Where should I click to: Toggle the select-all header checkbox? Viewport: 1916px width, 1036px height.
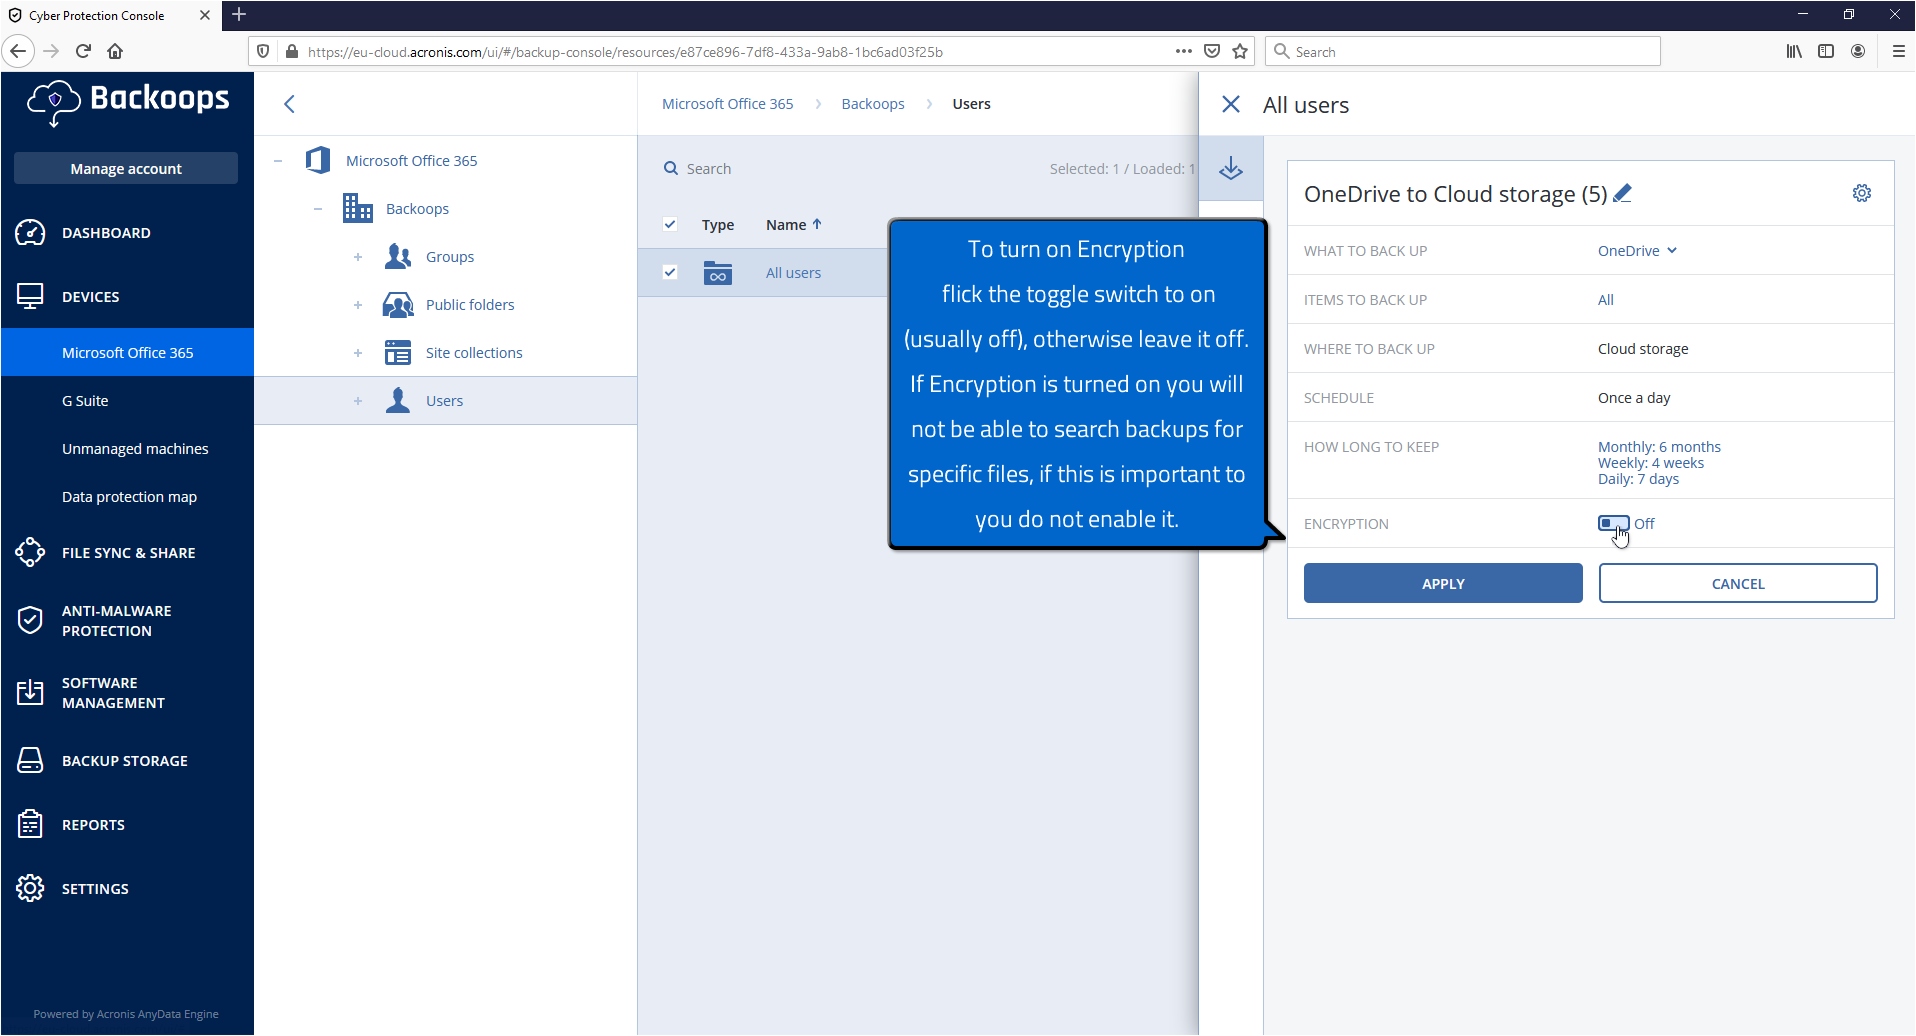pyautogui.click(x=670, y=224)
